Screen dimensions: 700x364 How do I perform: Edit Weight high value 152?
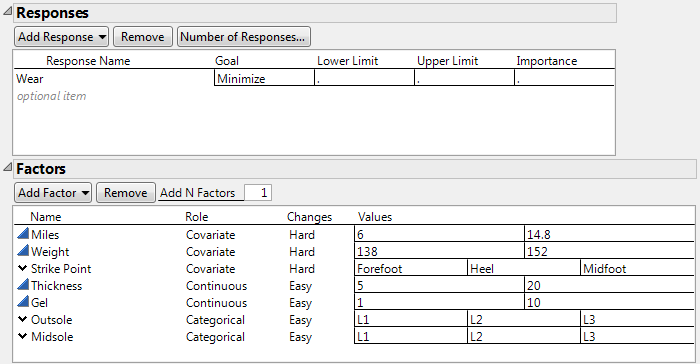[609, 251]
